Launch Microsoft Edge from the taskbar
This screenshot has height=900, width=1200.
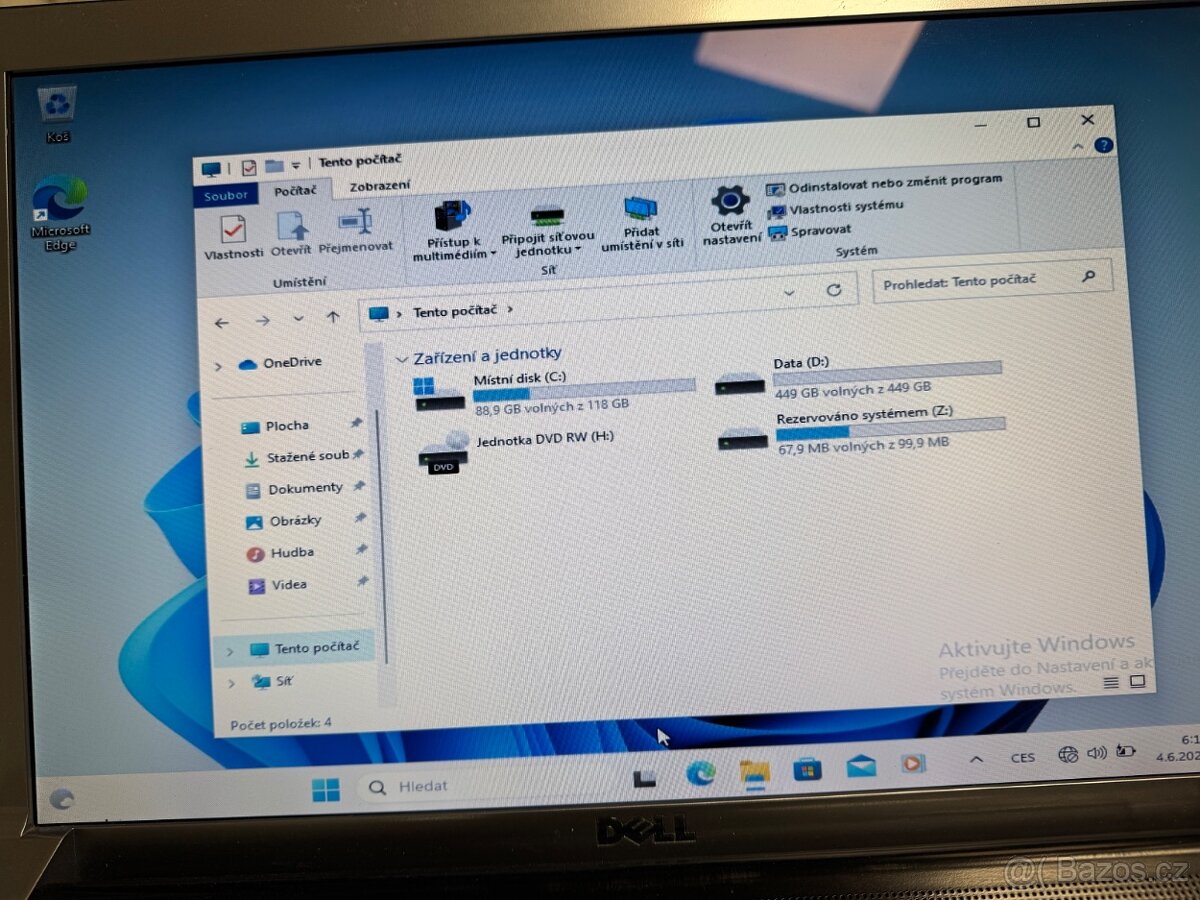[x=700, y=774]
